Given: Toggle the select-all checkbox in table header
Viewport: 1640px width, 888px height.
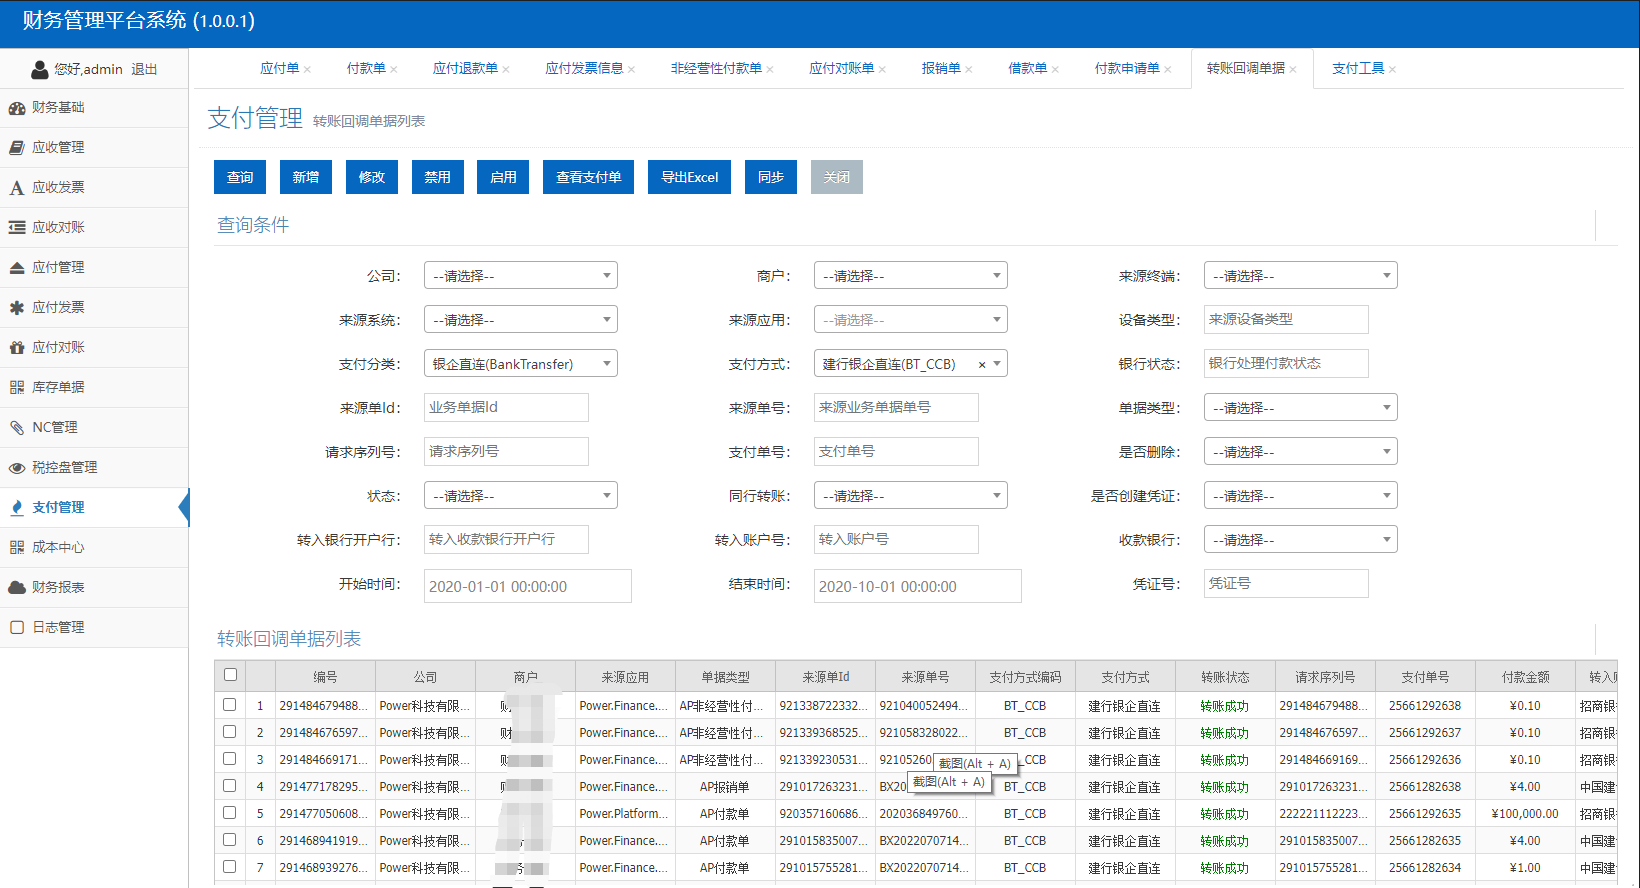Looking at the screenshot, I should coord(230,675).
